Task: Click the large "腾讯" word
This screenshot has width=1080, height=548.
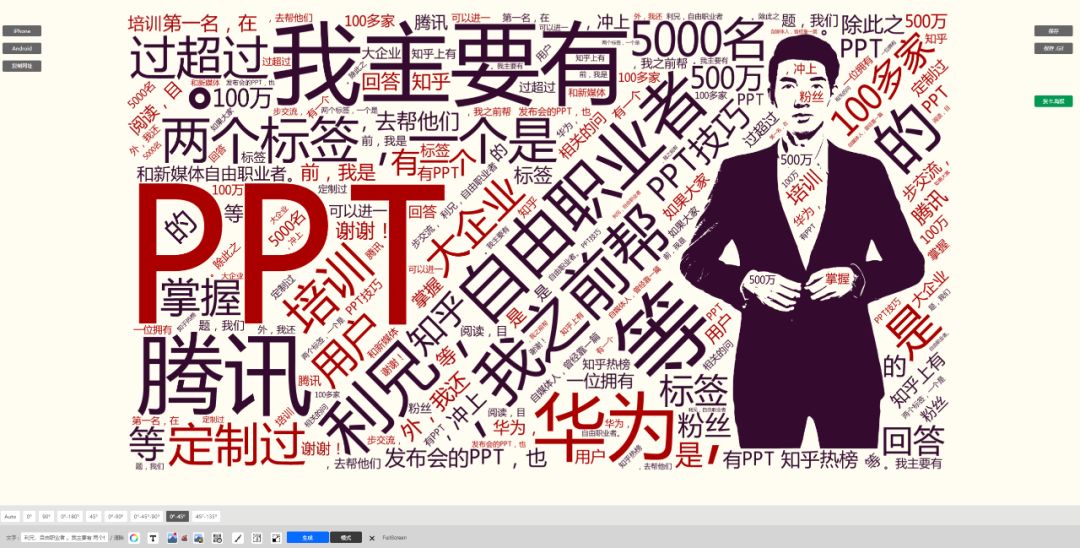Action: click(222, 374)
